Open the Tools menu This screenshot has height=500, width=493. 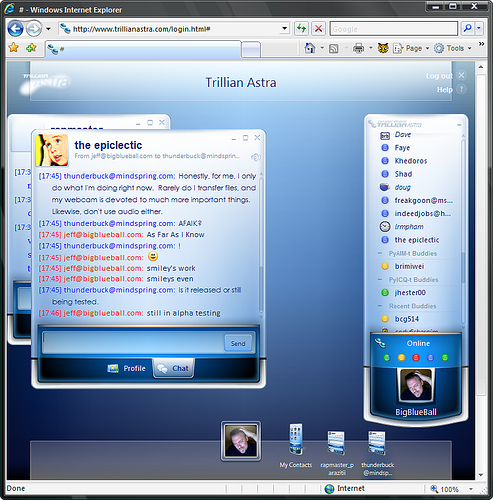click(x=453, y=48)
